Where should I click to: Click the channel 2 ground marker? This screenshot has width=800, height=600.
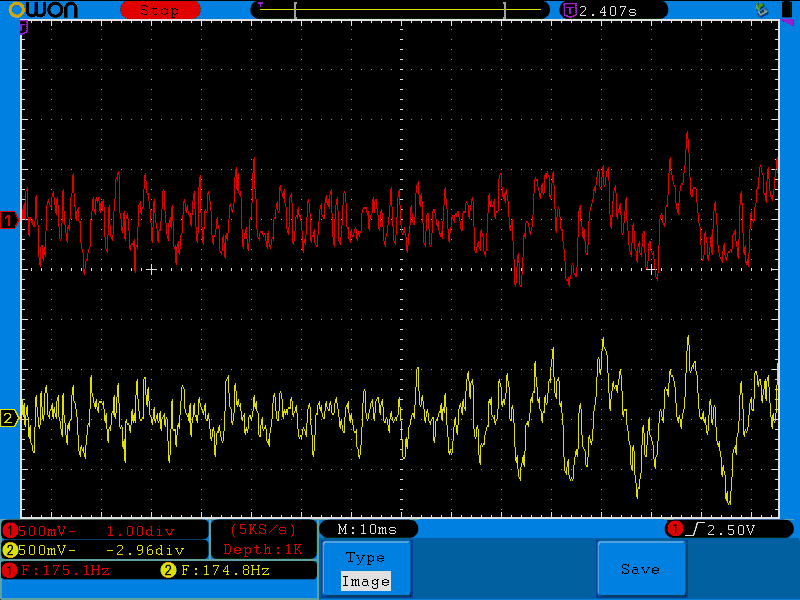tap(9, 418)
